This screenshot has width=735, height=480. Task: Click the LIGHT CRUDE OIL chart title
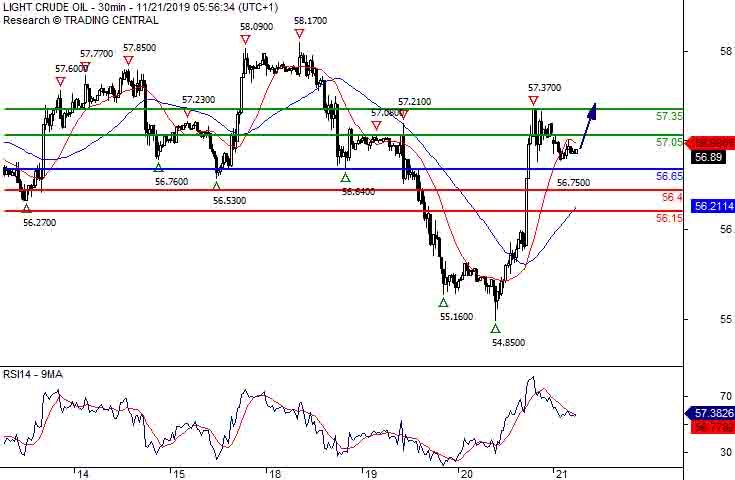[x=140, y=8]
